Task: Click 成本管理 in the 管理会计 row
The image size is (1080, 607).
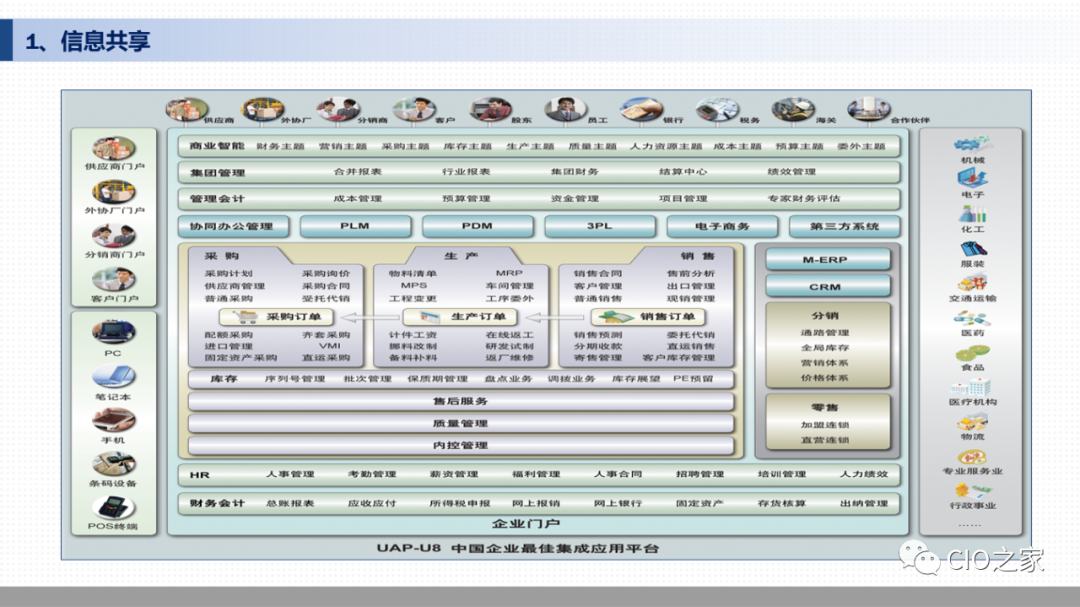Action: tap(357, 198)
